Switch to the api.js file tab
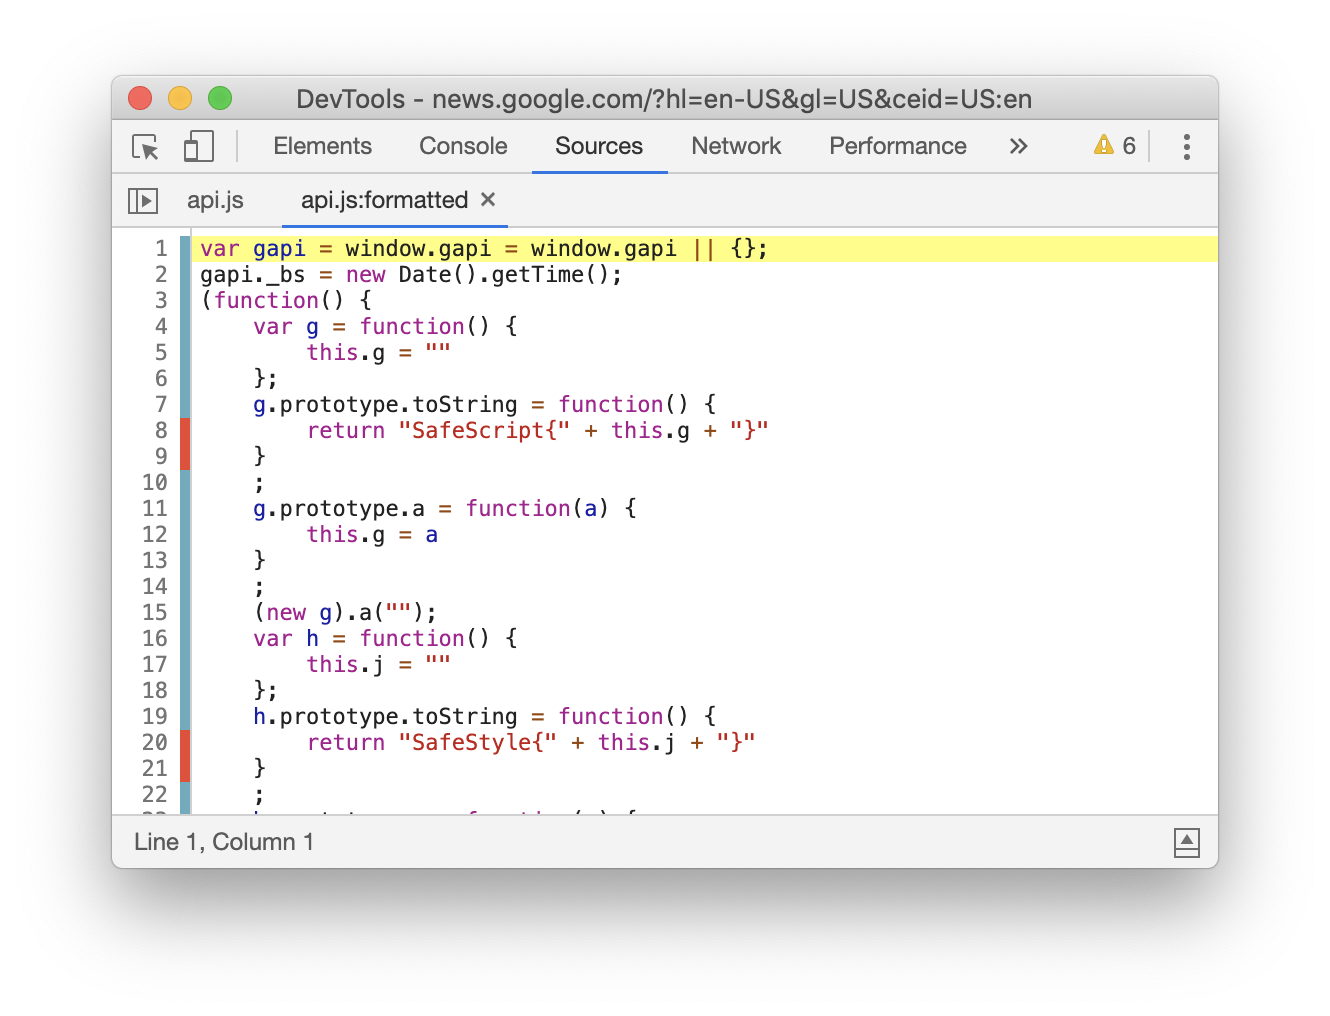The height and width of the screenshot is (1016, 1330). 215,200
